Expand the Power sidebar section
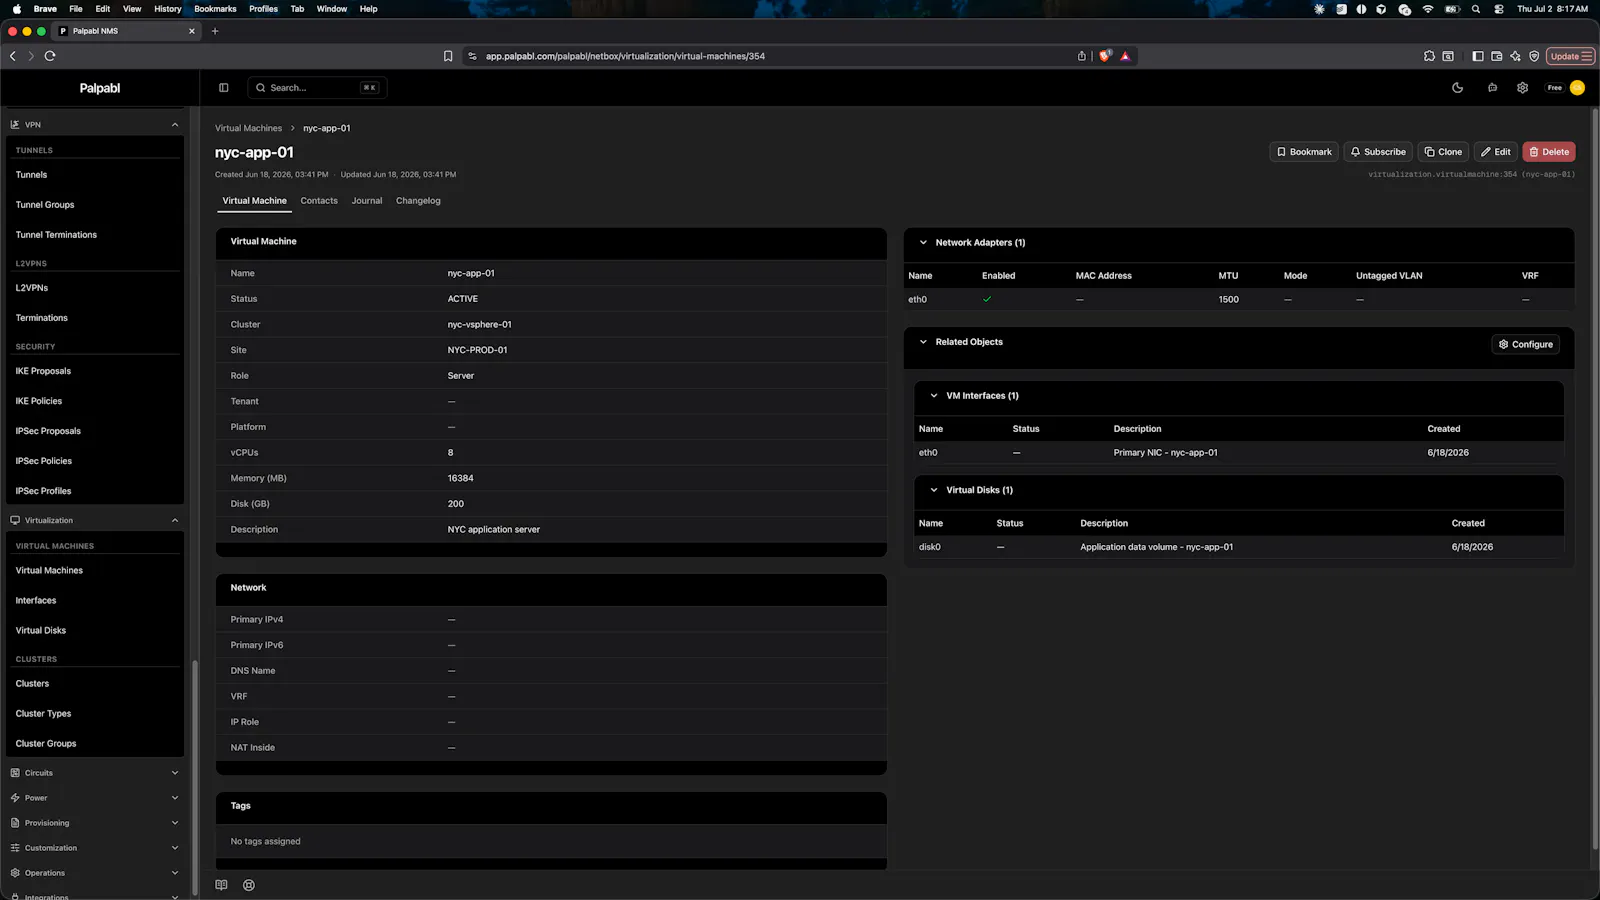The height and width of the screenshot is (900, 1600). pos(175,798)
